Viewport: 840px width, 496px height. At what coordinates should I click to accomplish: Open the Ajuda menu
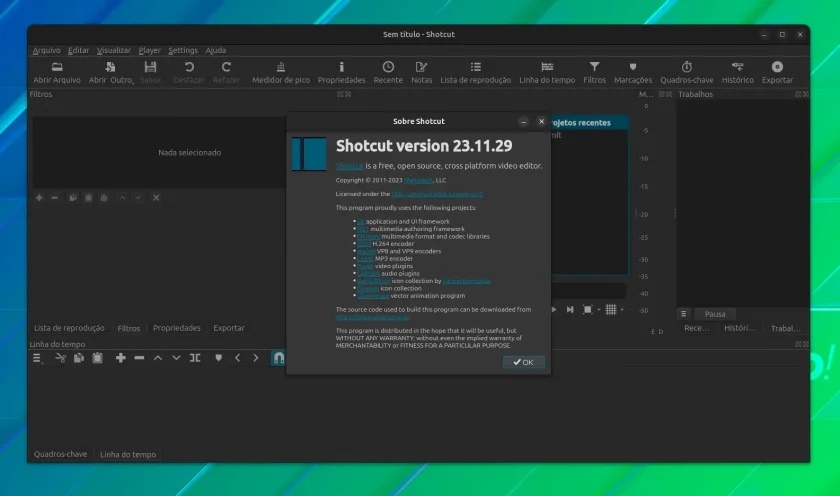coord(216,50)
